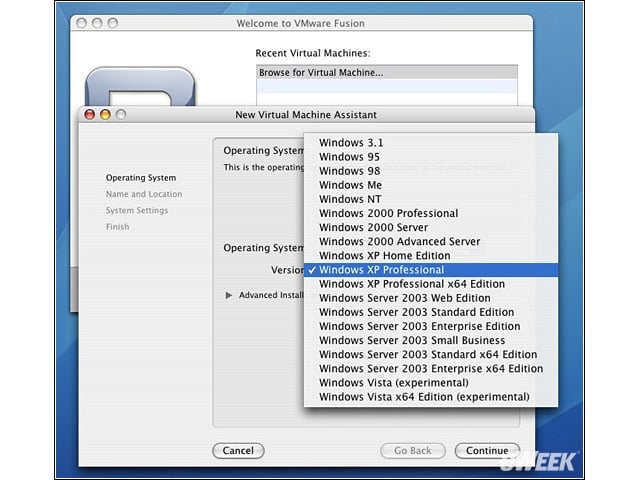Choose Windows NT entry
640x480 pixels.
coord(431,199)
